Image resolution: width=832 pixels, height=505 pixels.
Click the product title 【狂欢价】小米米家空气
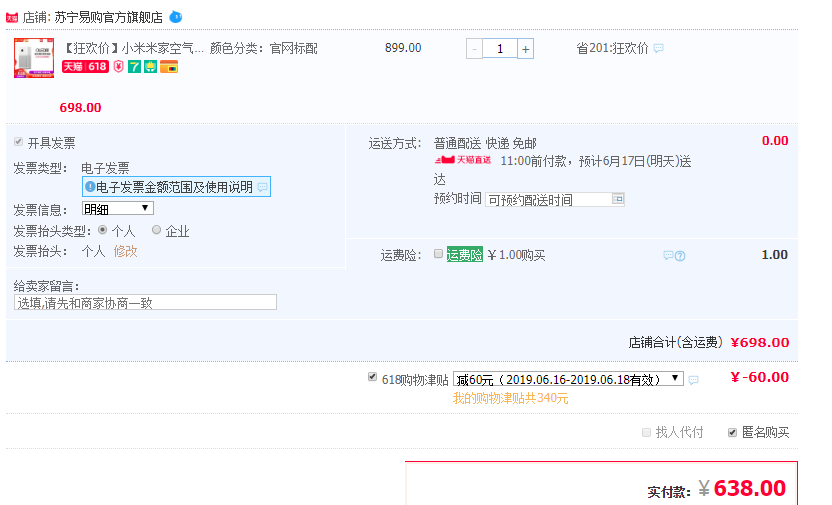coord(133,49)
